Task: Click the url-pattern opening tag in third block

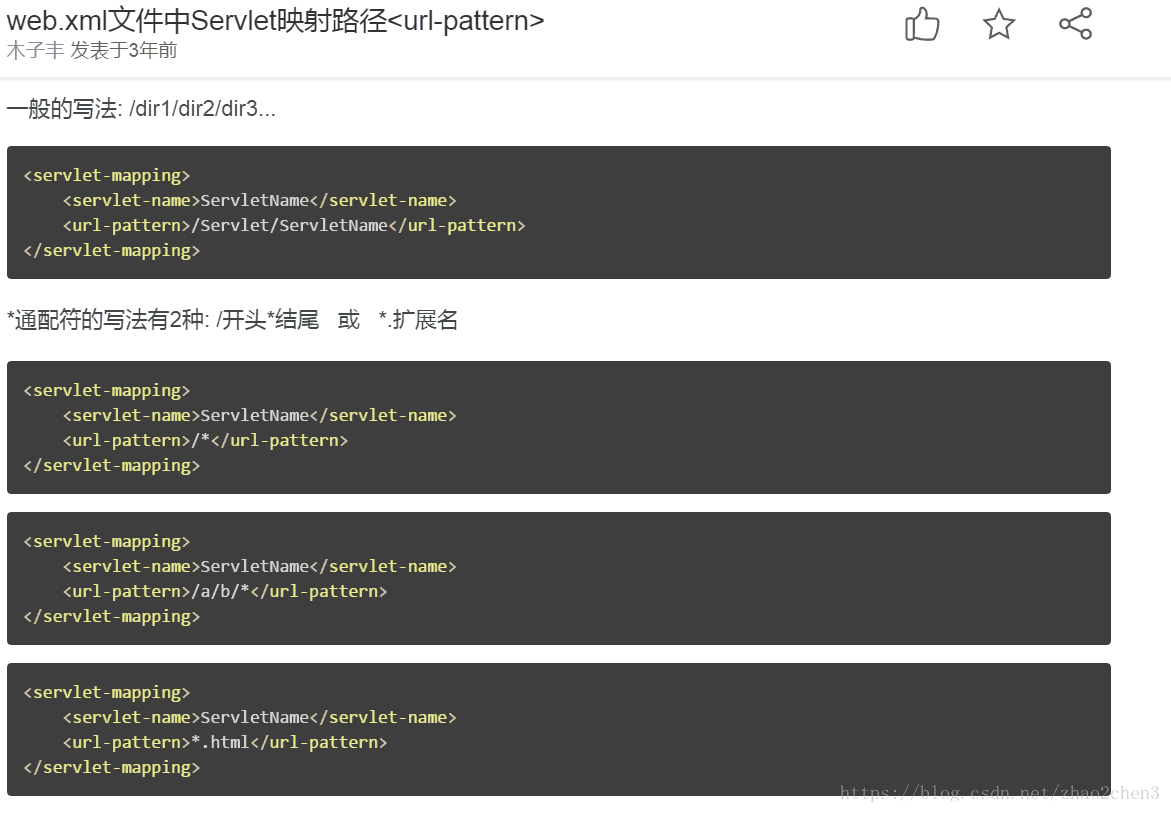Action: 125,591
